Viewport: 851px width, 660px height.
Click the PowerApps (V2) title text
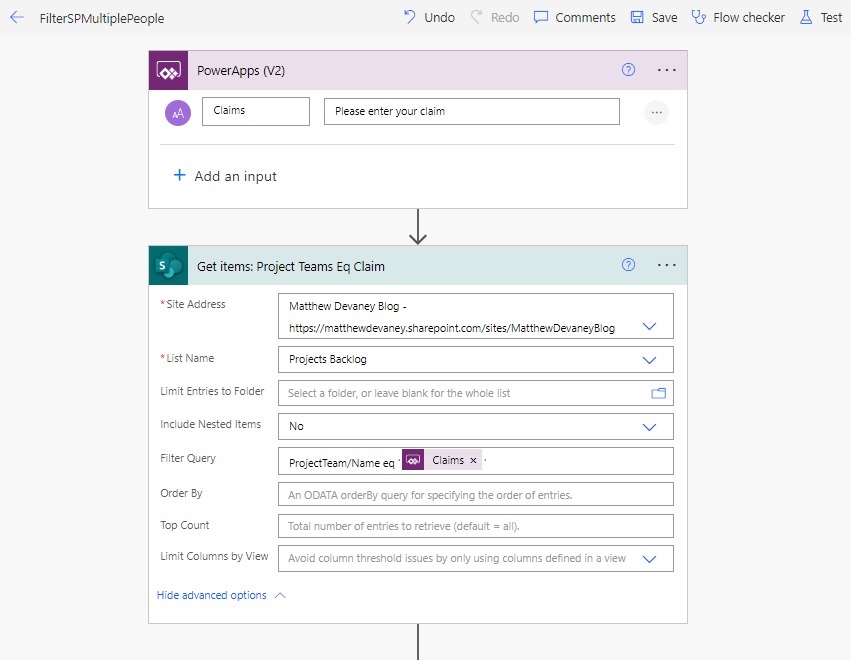241,71
